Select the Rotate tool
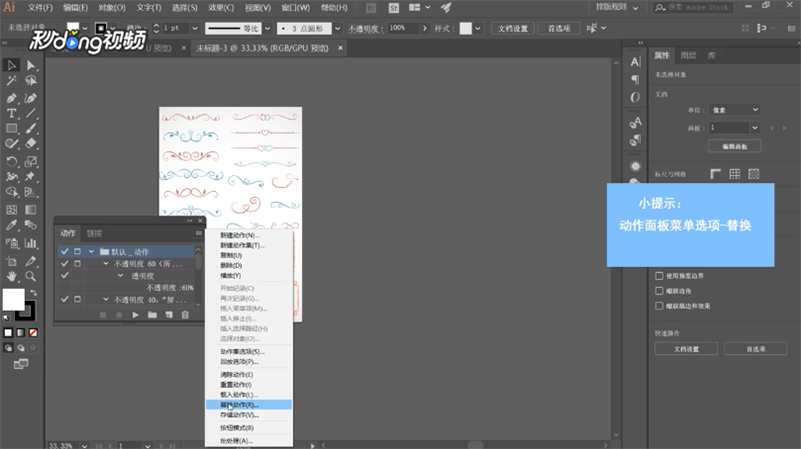Viewport: 801px width, 449px height. pyautogui.click(x=11, y=161)
